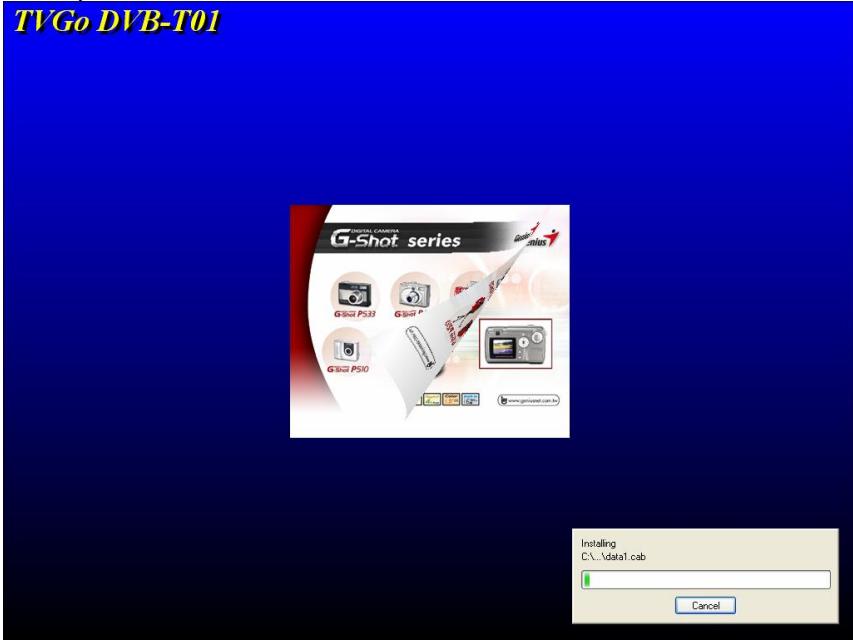Click the Cancel button in install dialog
The width and height of the screenshot is (853, 642).
(x=705, y=606)
